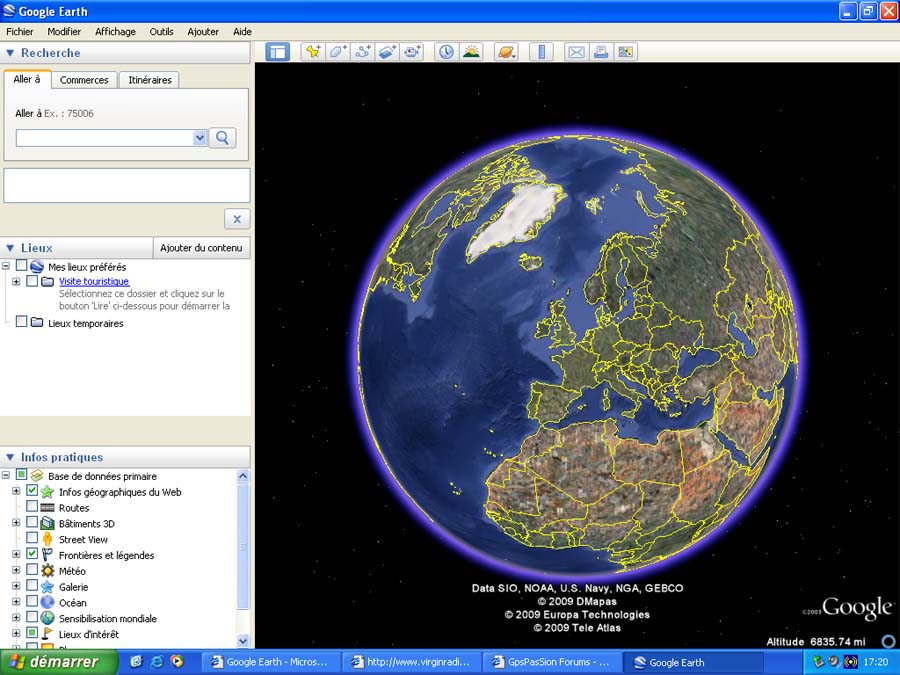Enable the Routes layer checkbox
The height and width of the screenshot is (675, 900).
click(33, 508)
